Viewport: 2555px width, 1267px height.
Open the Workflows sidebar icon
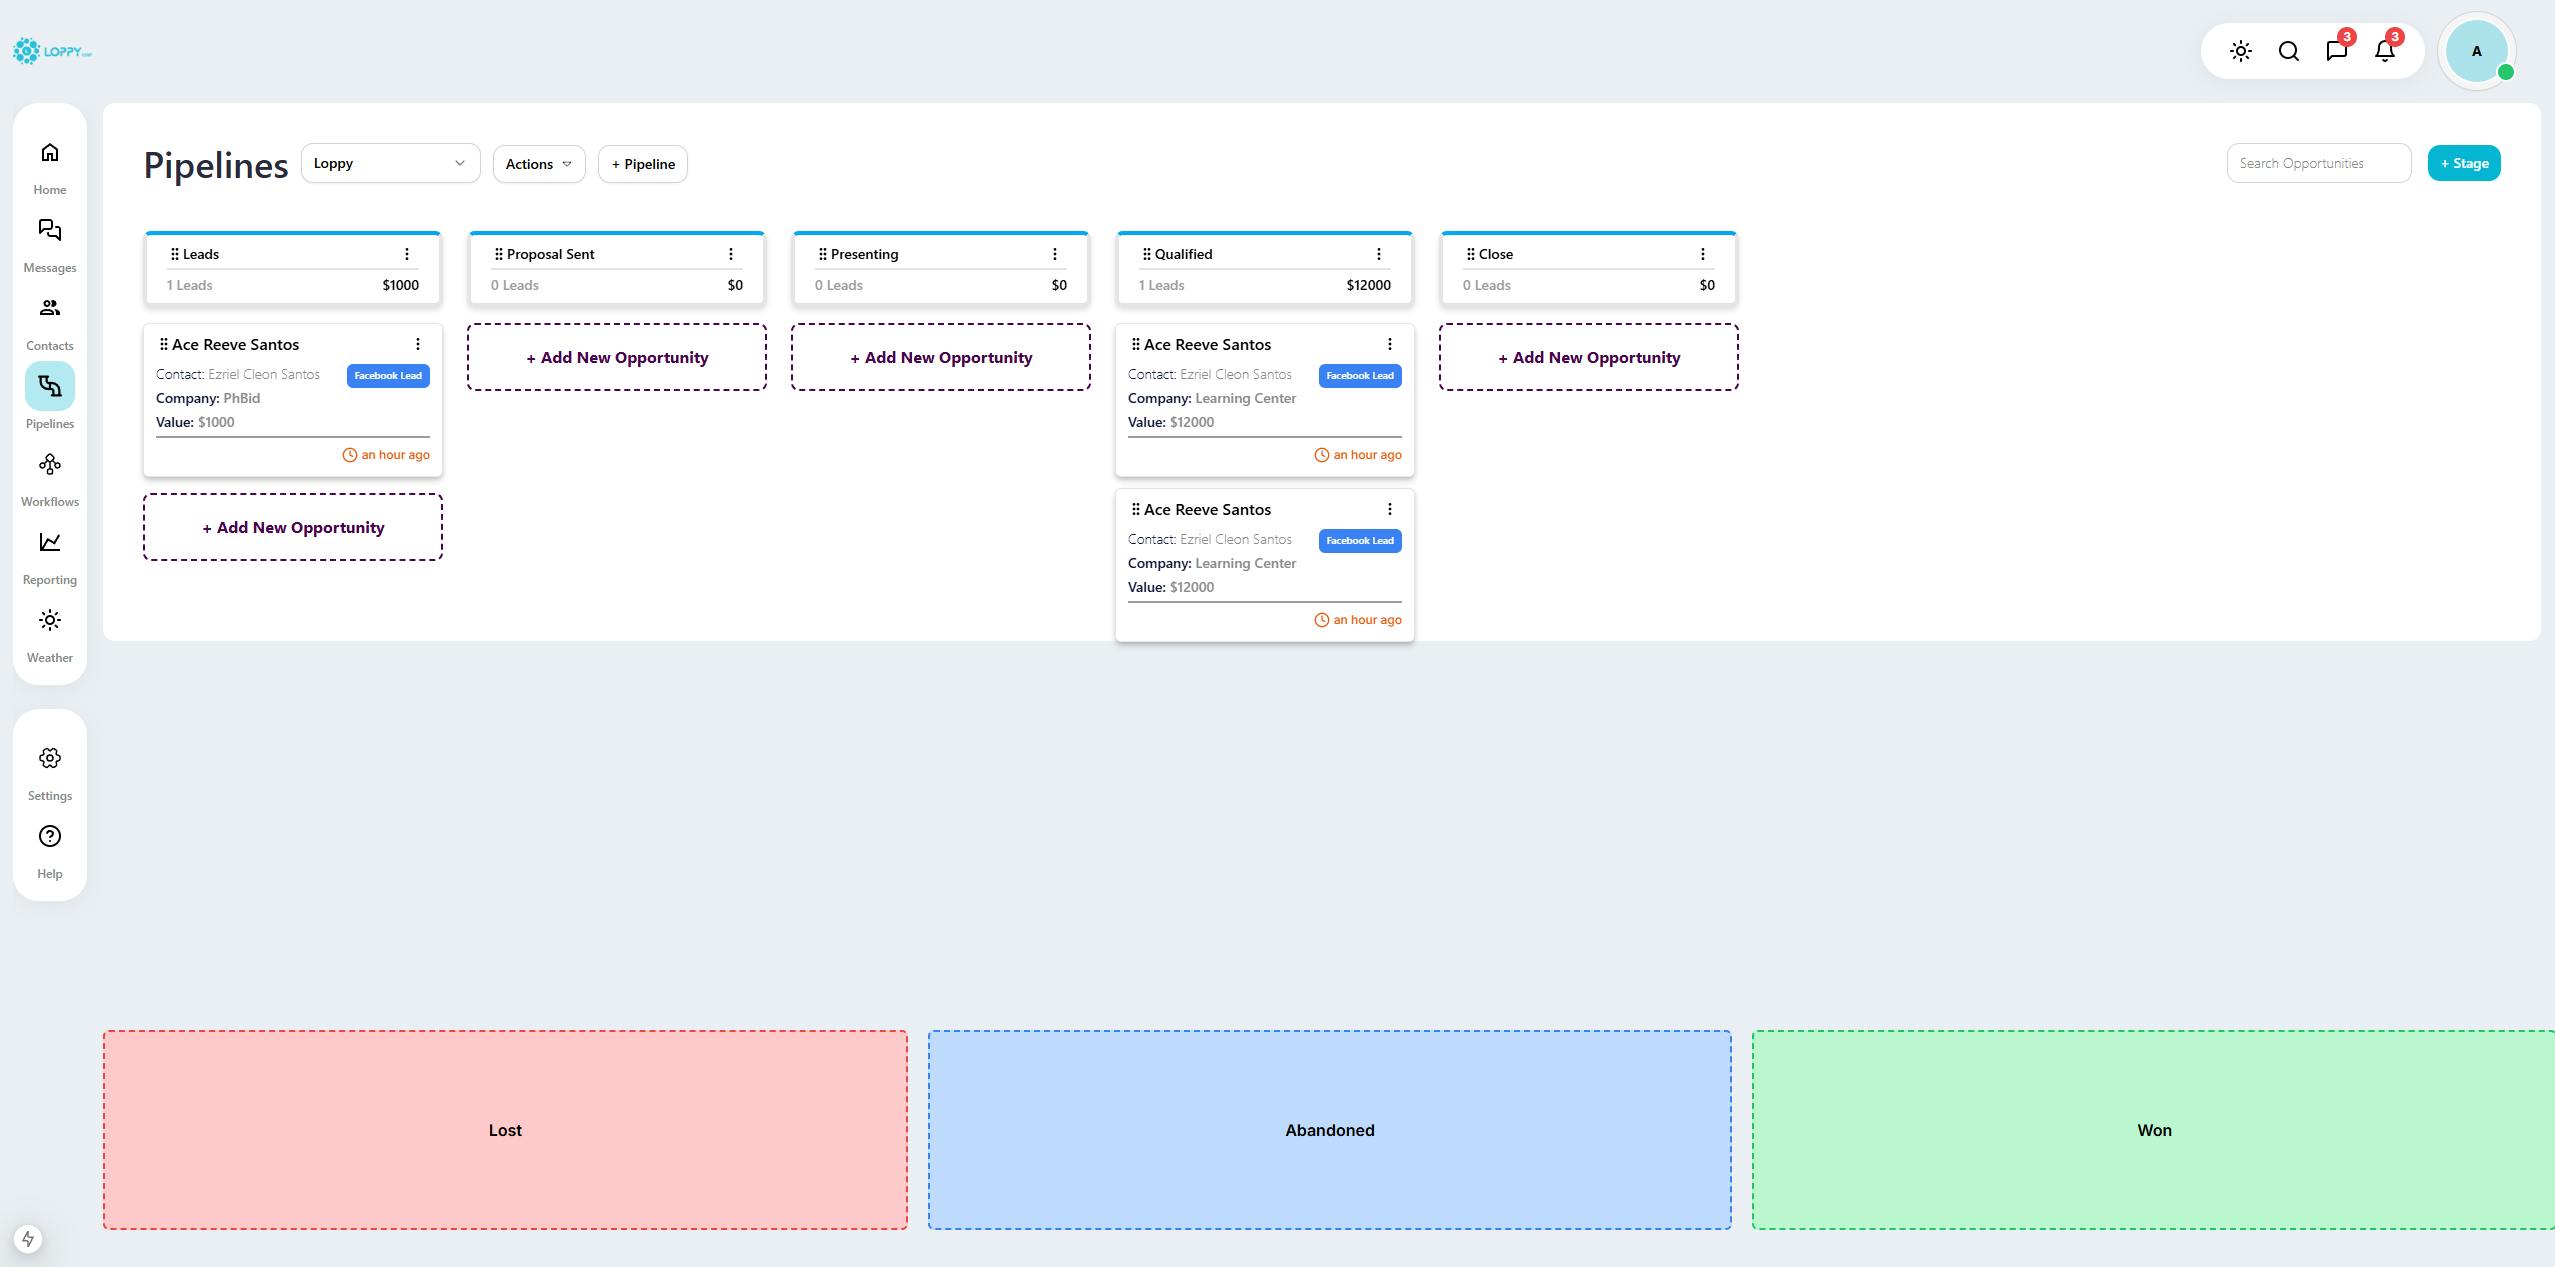click(x=50, y=465)
